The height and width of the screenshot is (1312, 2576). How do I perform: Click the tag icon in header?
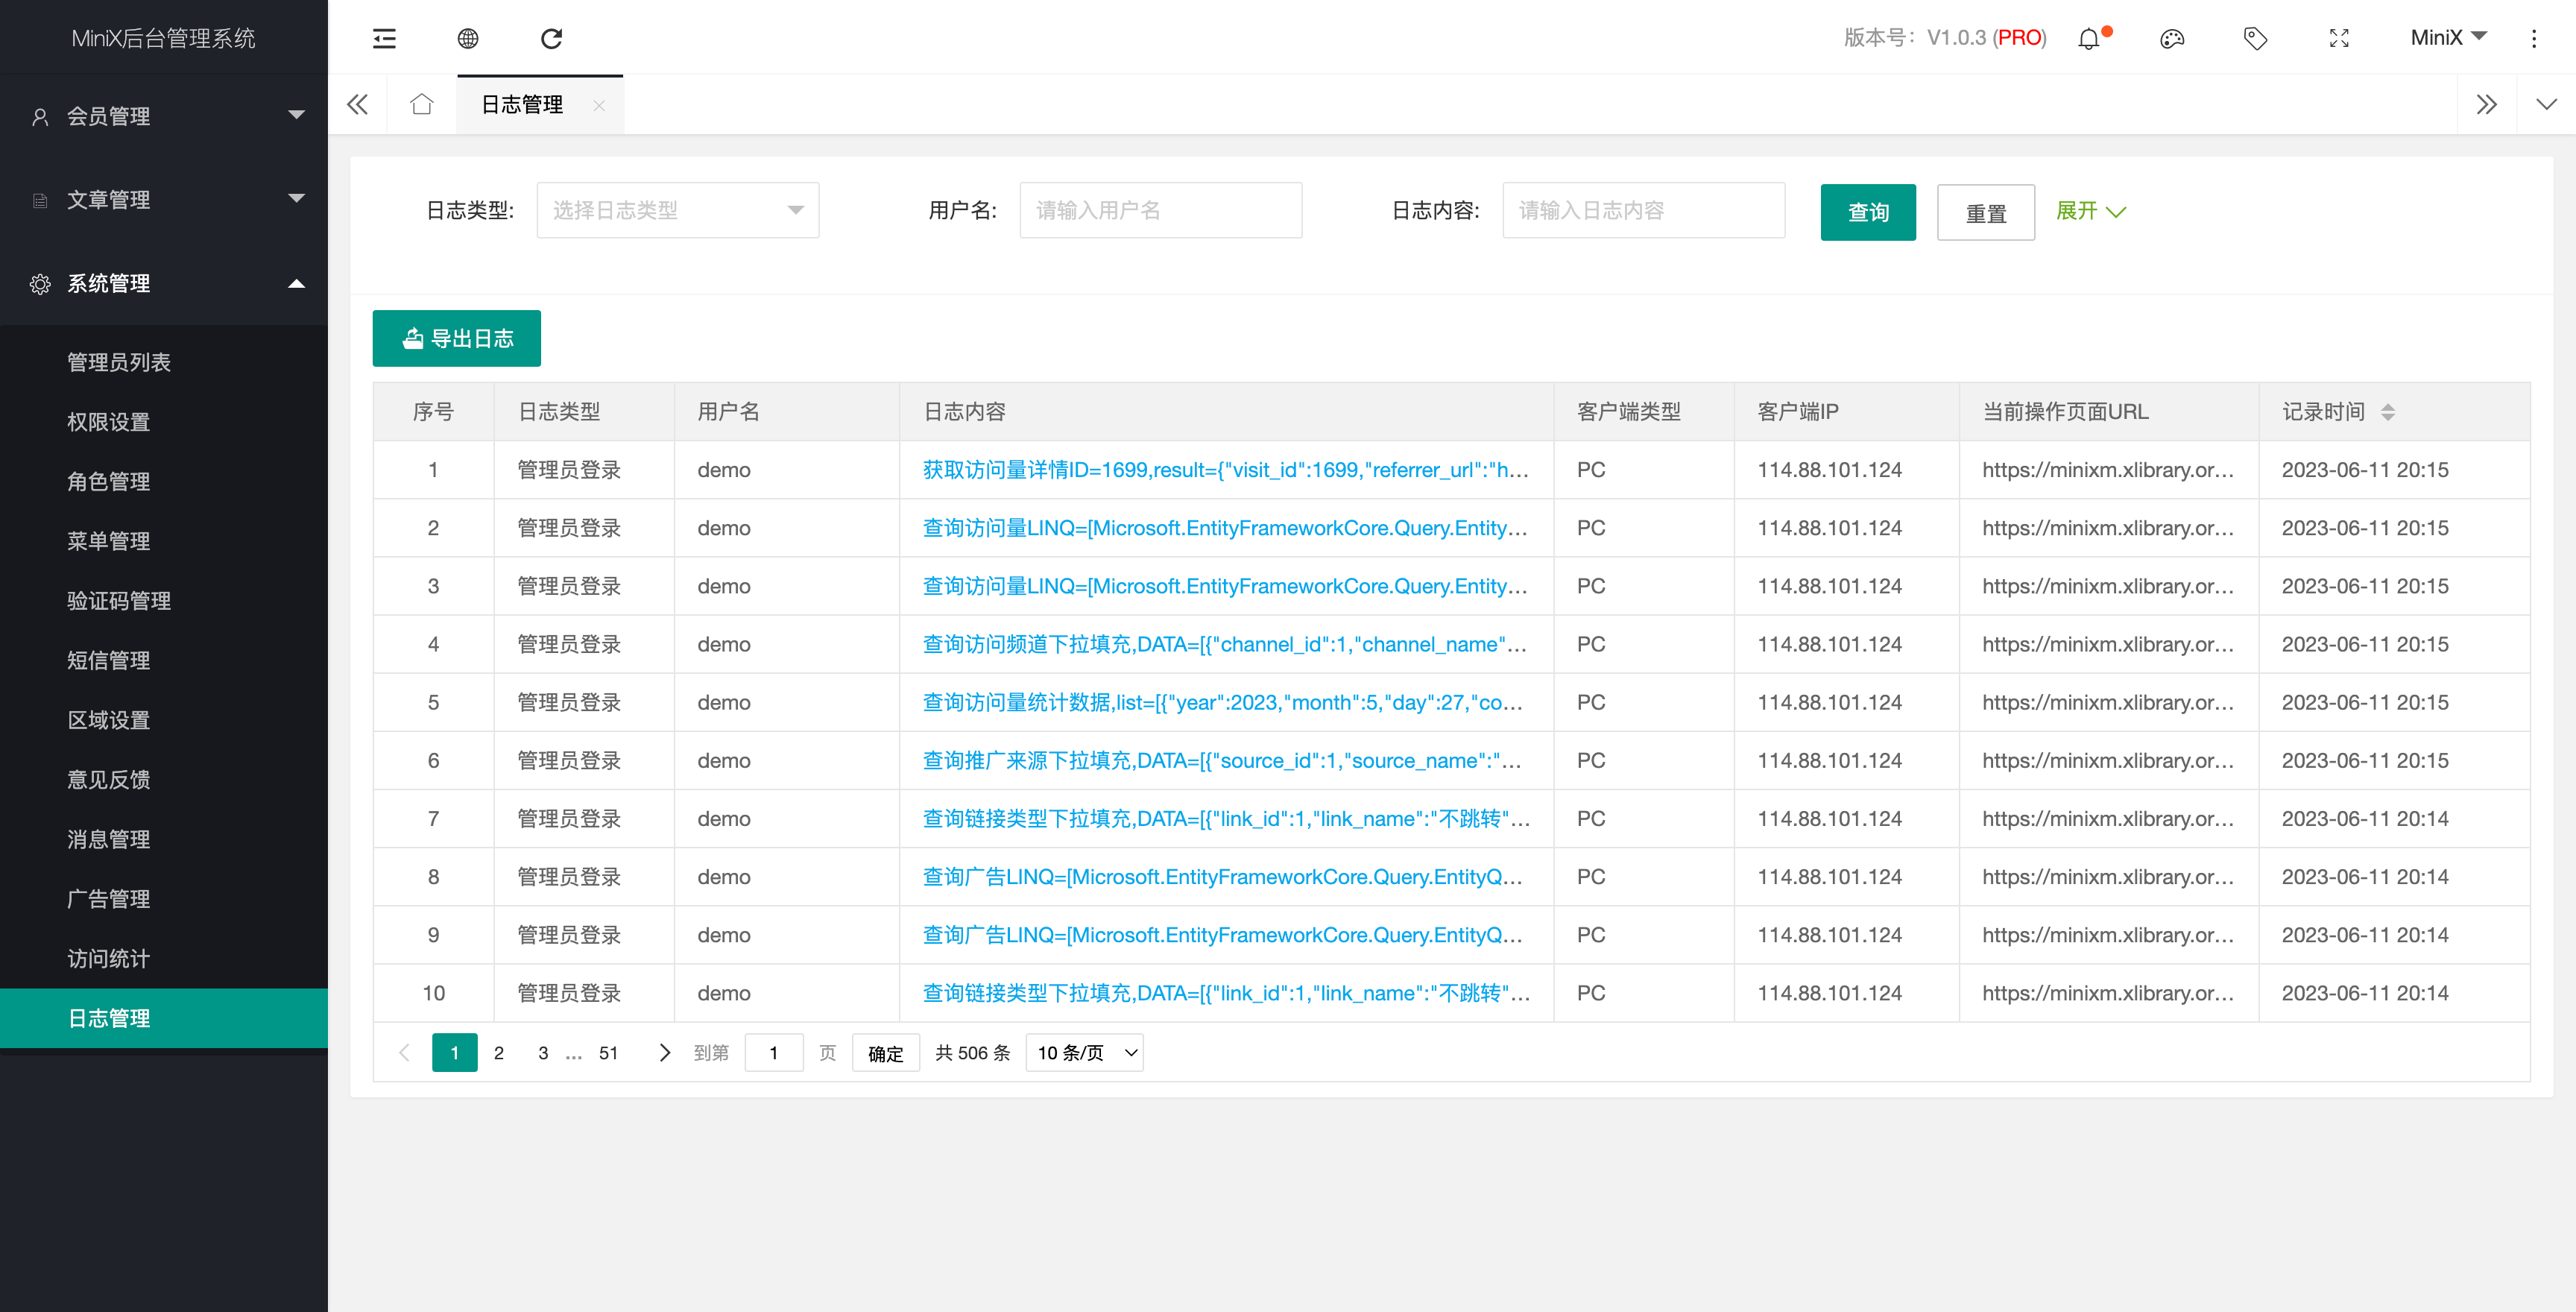2255,39
